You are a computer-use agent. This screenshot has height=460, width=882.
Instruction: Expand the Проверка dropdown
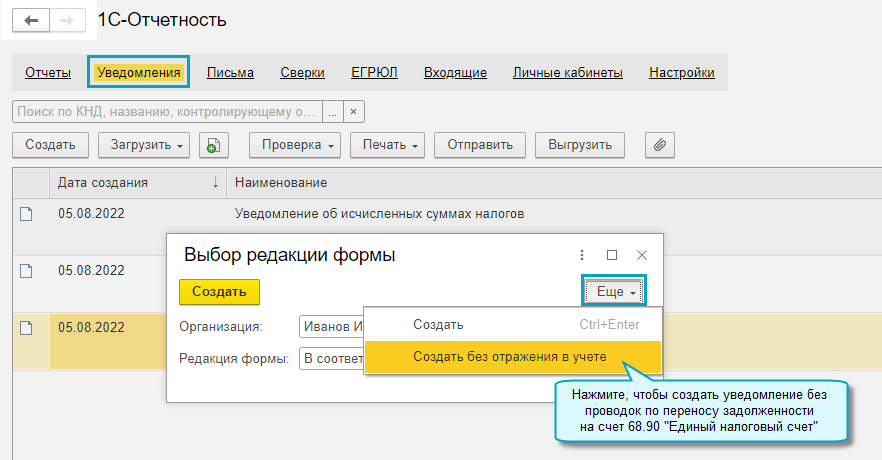(295, 145)
